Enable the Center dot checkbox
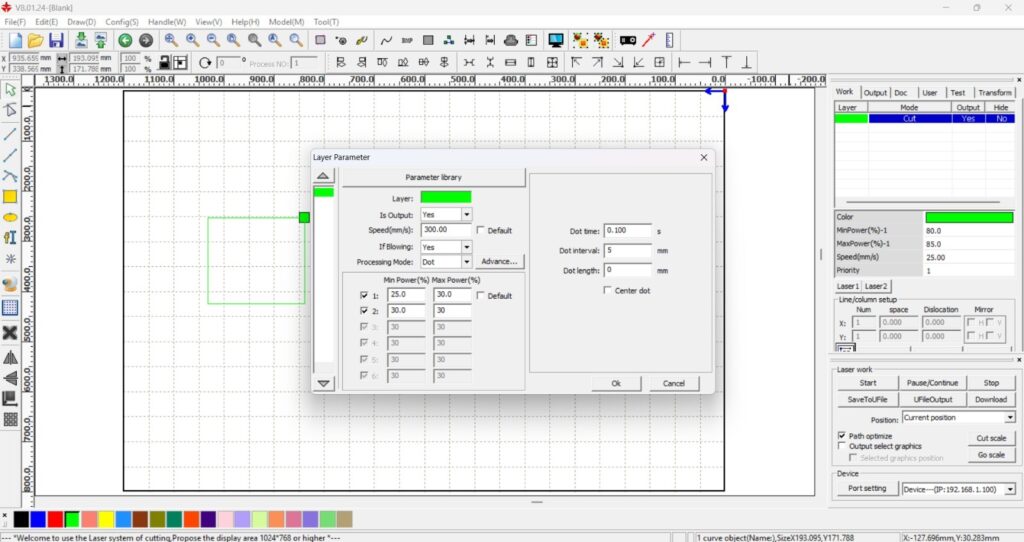This screenshot has height=542, width=1024. click(x=608, y=290)
